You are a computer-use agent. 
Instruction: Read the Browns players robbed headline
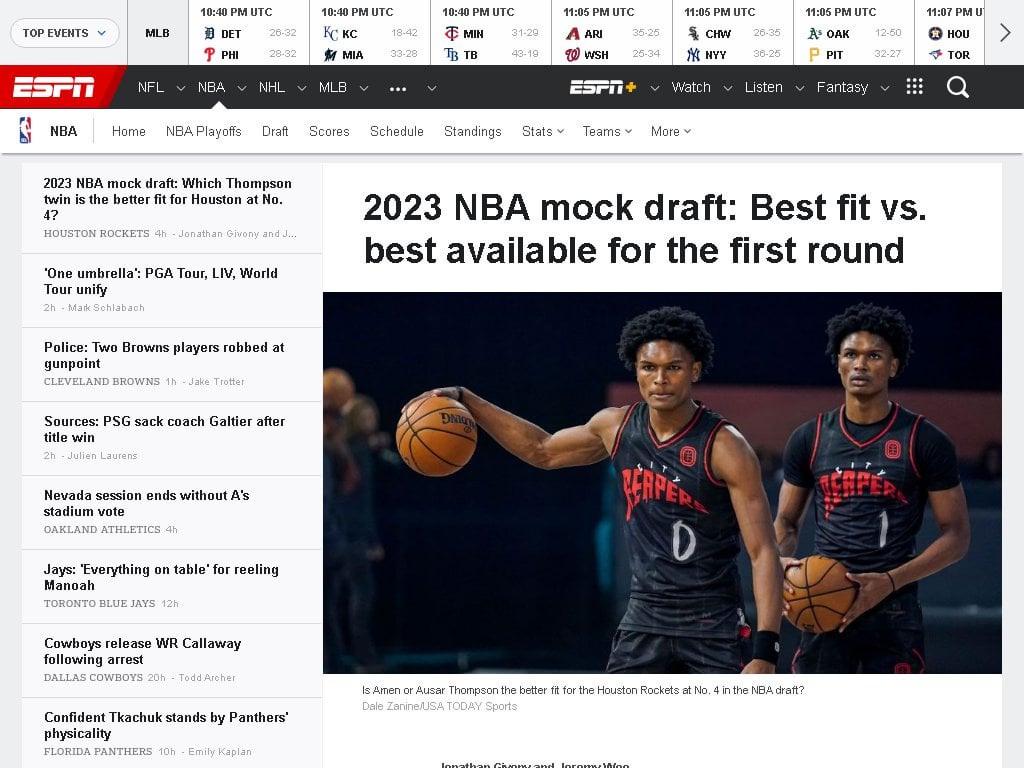point(164,355)
